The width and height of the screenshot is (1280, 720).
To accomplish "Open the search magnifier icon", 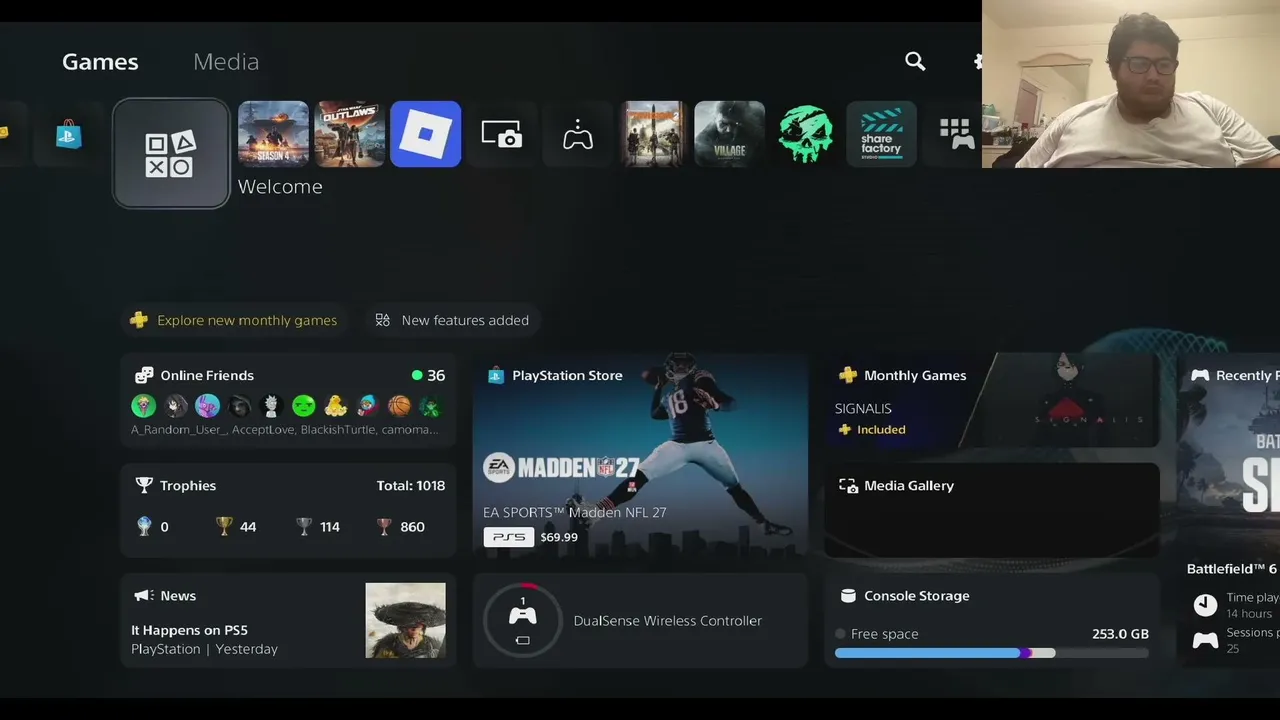I will 915,62.
